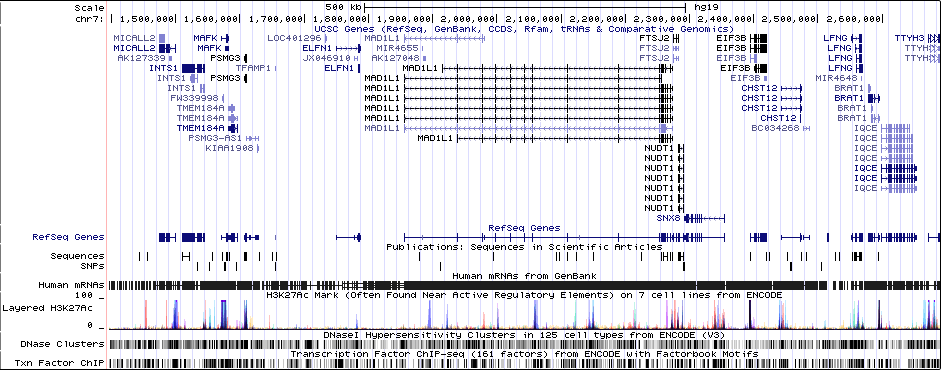Click the 1,500,000 position label
The image size is (941, 370).
(x=148, y=19)
